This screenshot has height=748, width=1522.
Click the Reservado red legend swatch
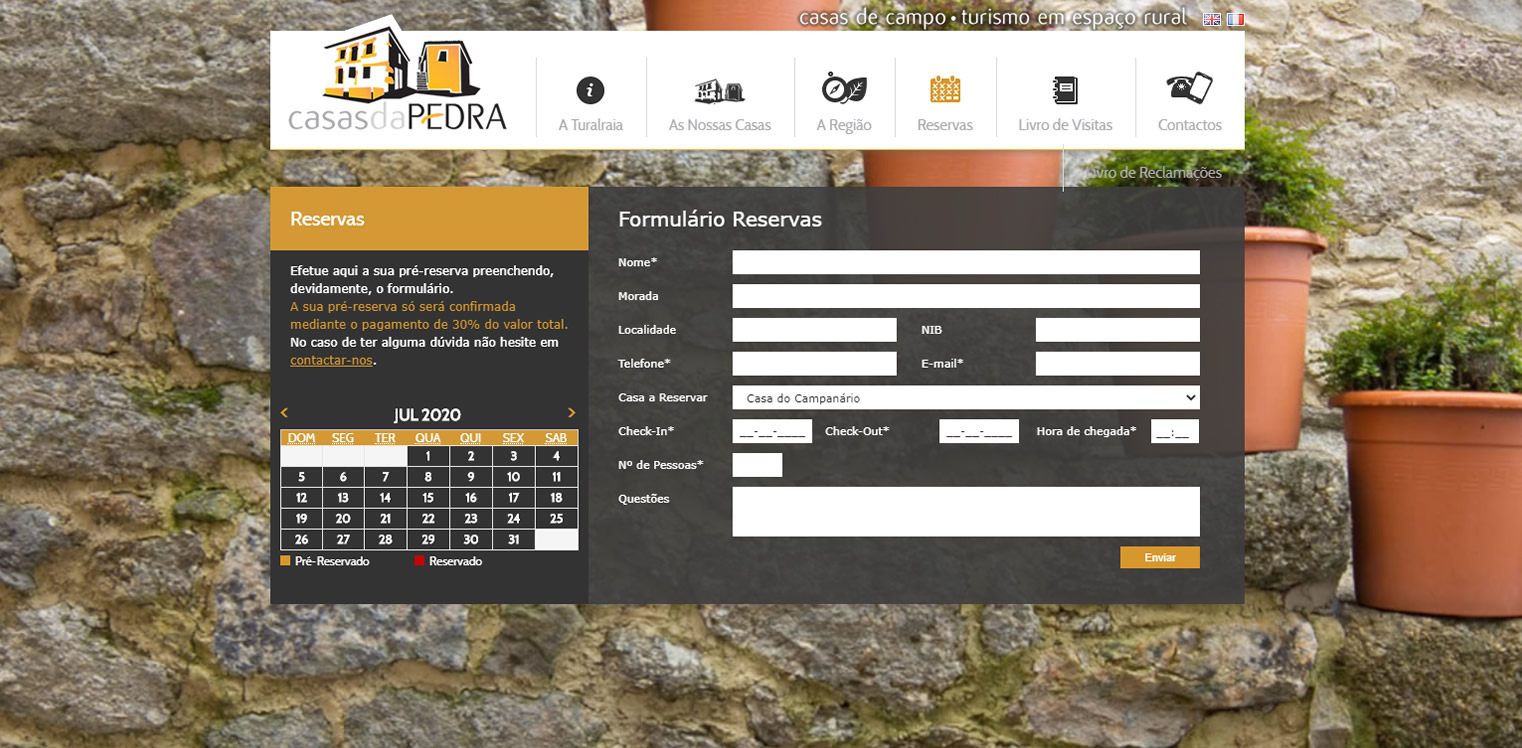(x=420, y=561)
